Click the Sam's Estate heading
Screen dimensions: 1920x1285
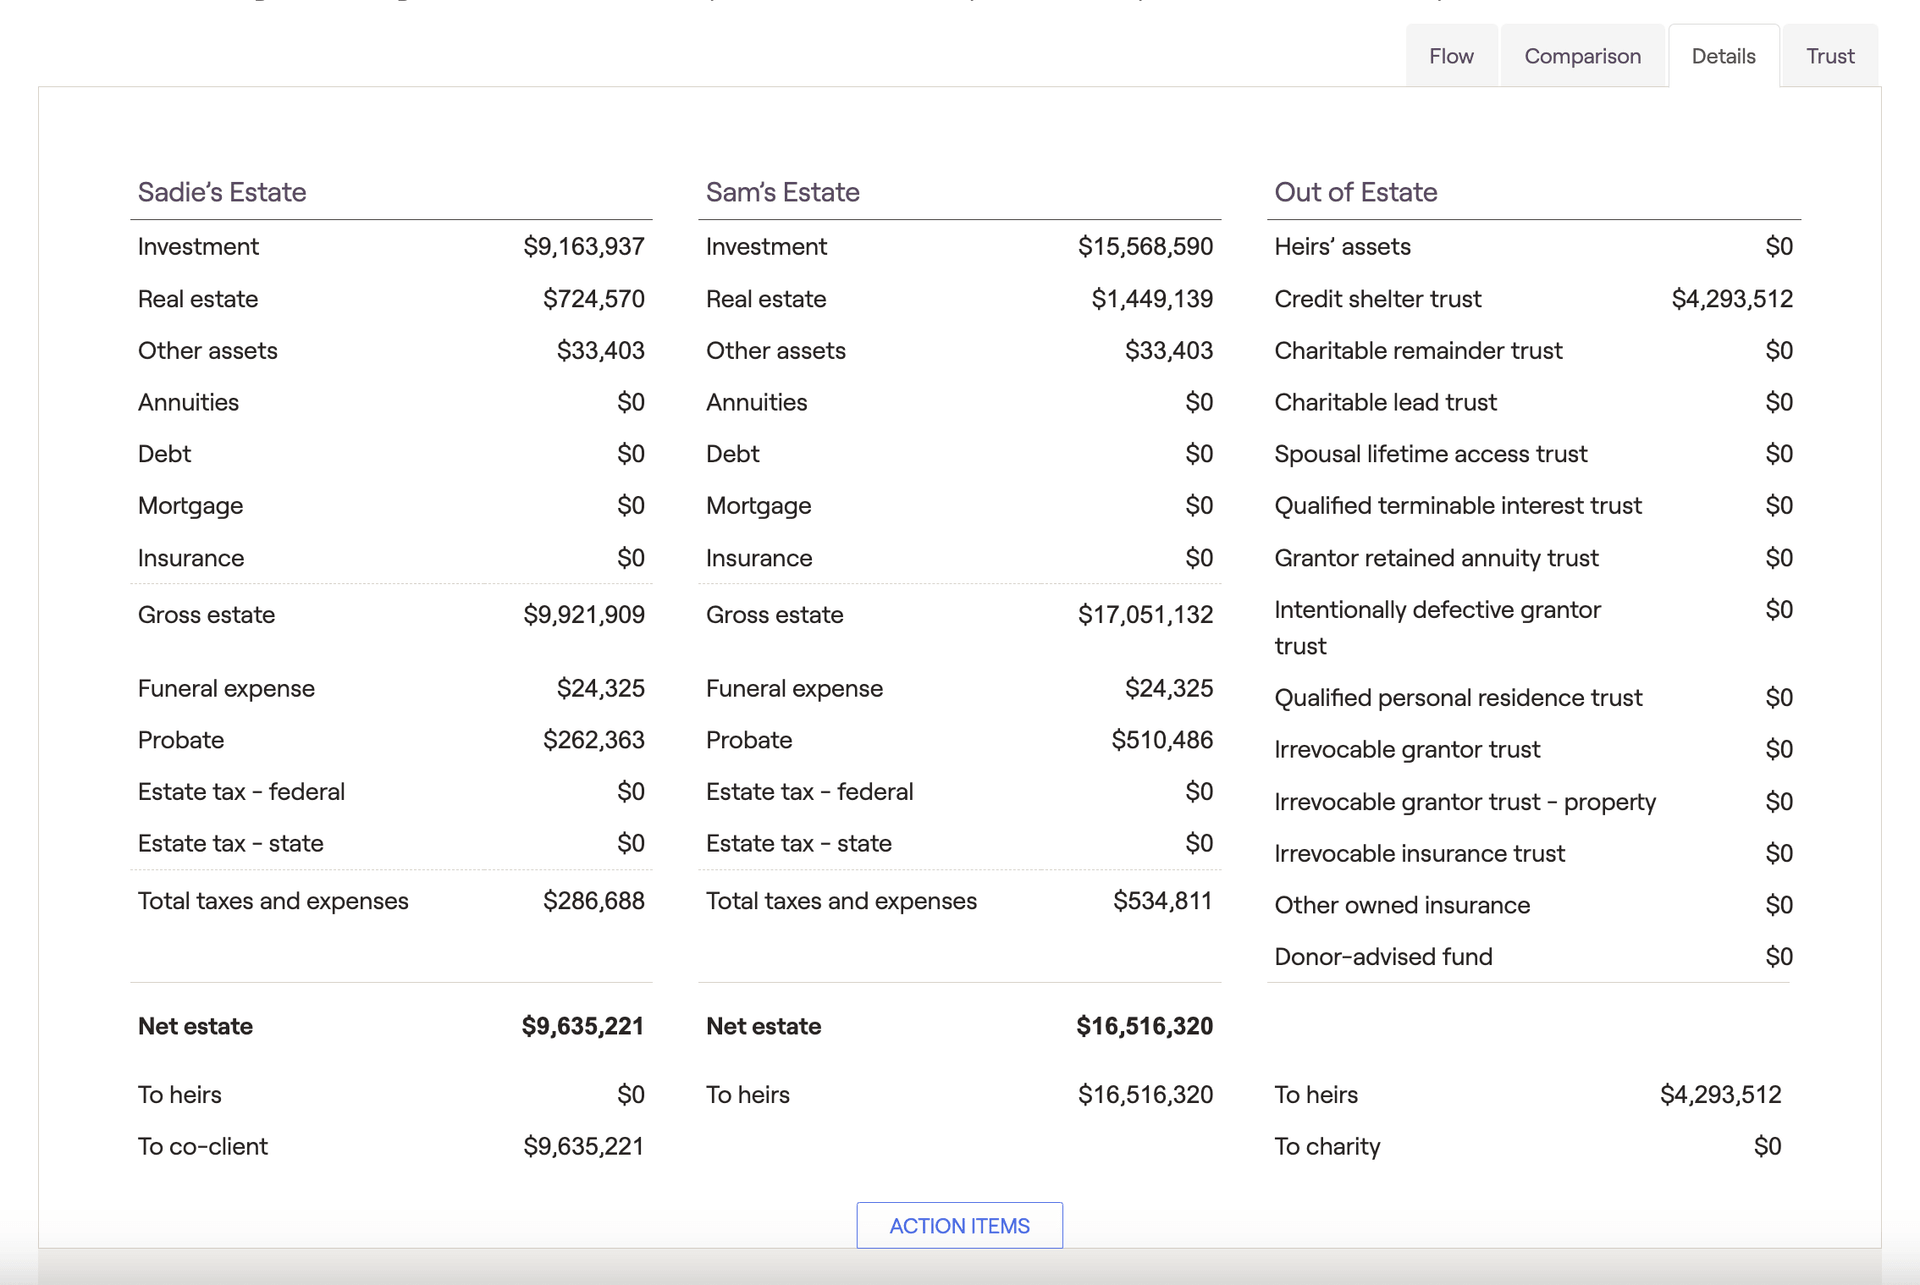coord(783,192)
